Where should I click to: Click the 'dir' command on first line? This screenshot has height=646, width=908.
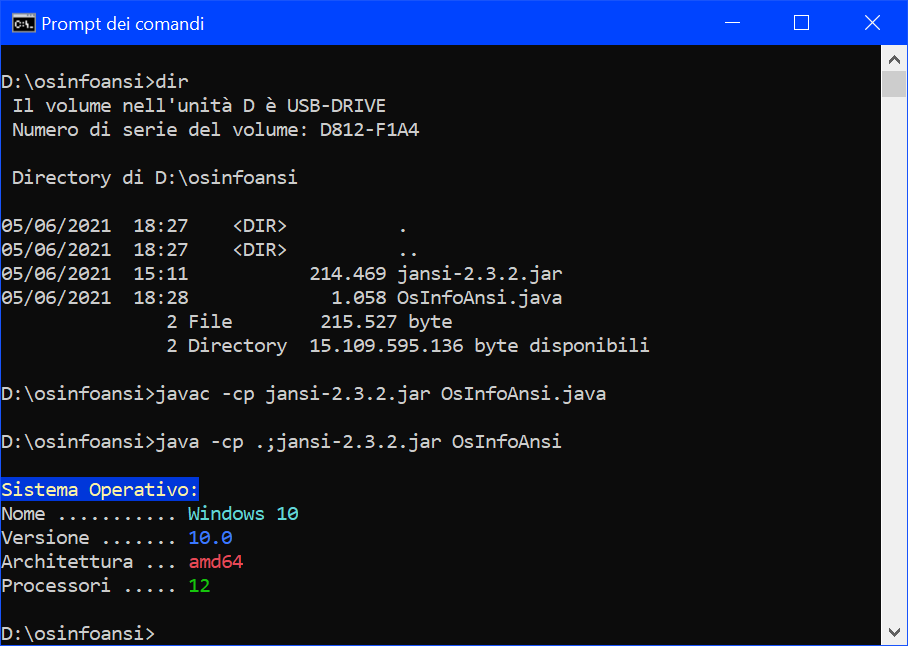pos(172,81)
